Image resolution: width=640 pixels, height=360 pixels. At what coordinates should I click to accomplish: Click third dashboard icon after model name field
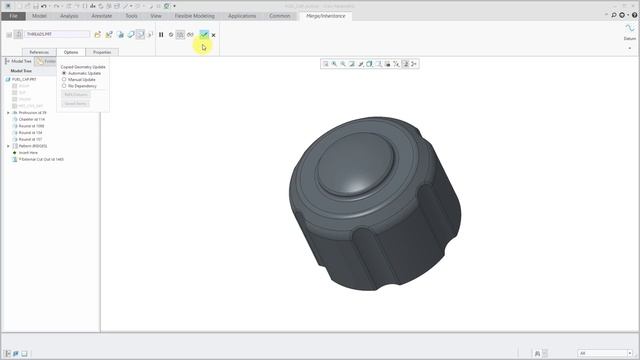(120, 35)
